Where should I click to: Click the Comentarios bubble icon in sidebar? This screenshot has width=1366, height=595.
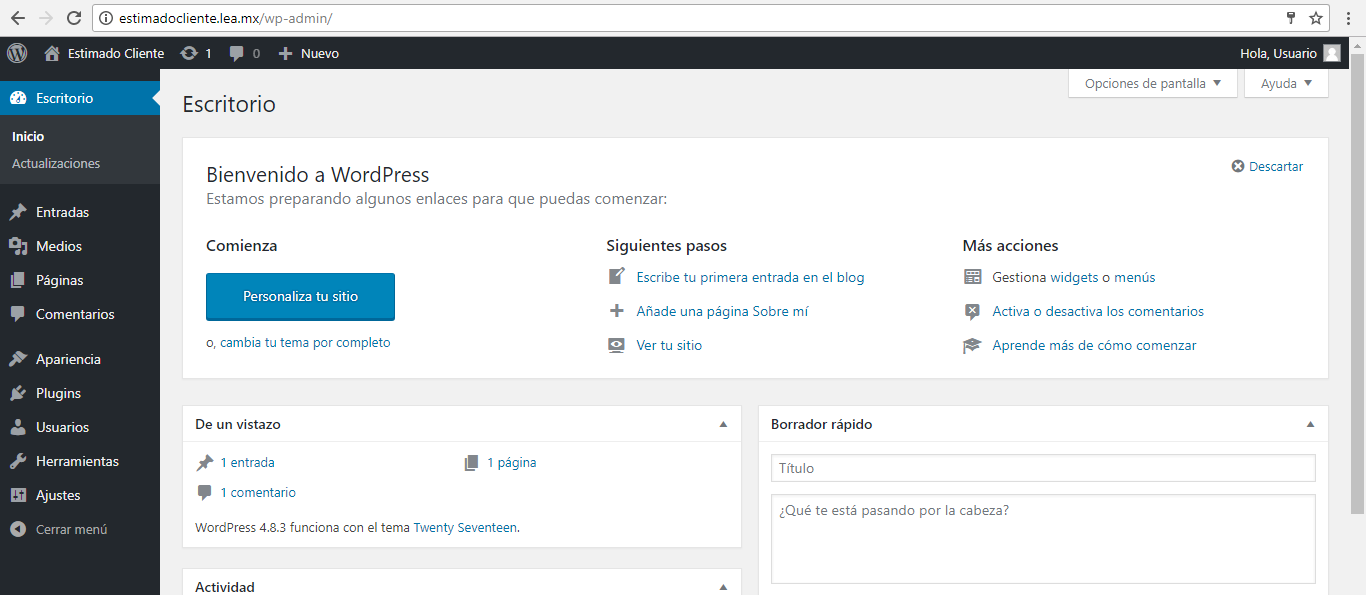tap(17, 314)
